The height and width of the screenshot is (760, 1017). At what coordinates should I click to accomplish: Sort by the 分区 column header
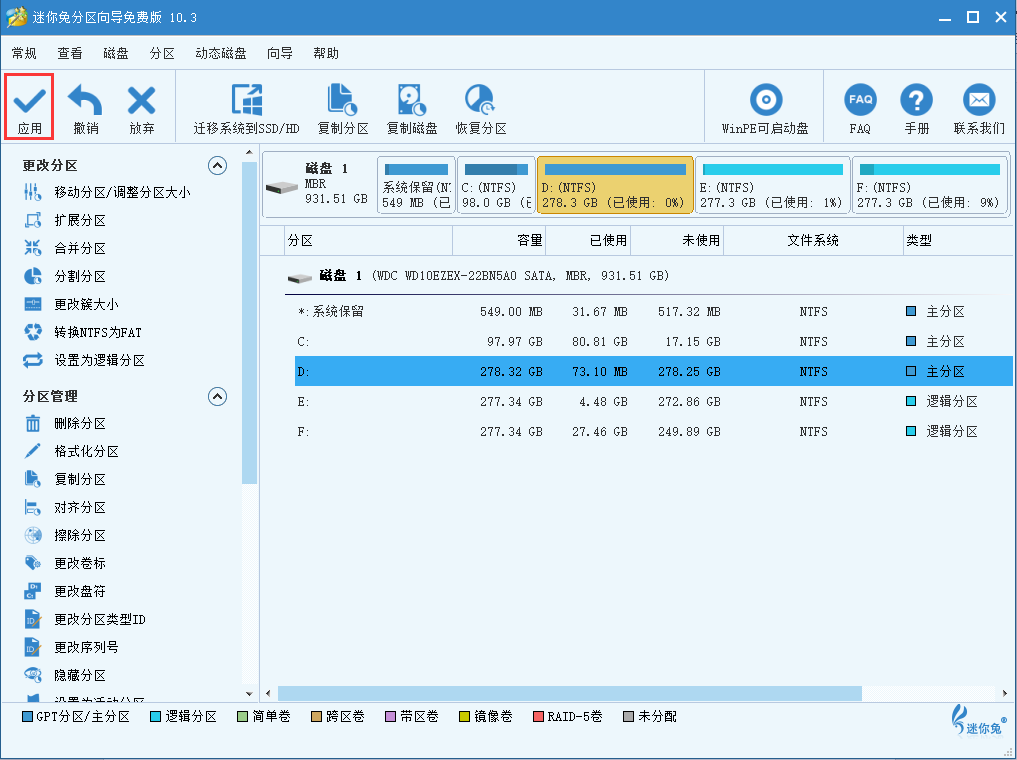coord(368,241)
